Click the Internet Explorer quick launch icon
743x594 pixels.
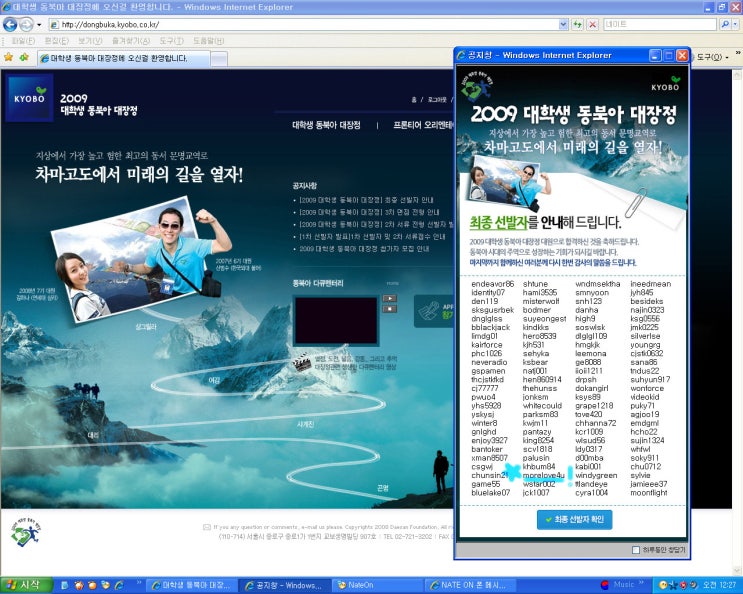(118, 585)
